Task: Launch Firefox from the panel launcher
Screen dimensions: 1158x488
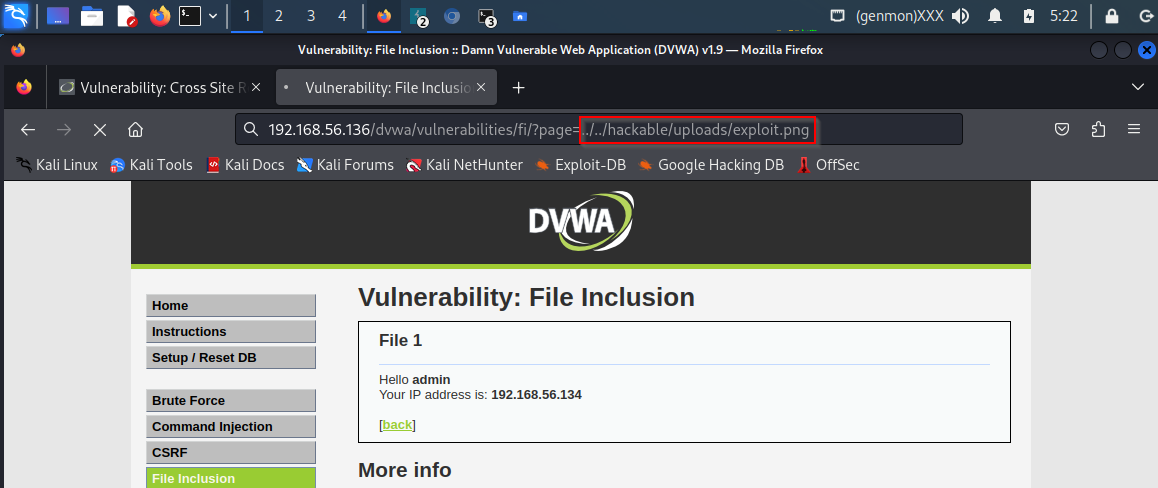Action: [x=160, y=16]
